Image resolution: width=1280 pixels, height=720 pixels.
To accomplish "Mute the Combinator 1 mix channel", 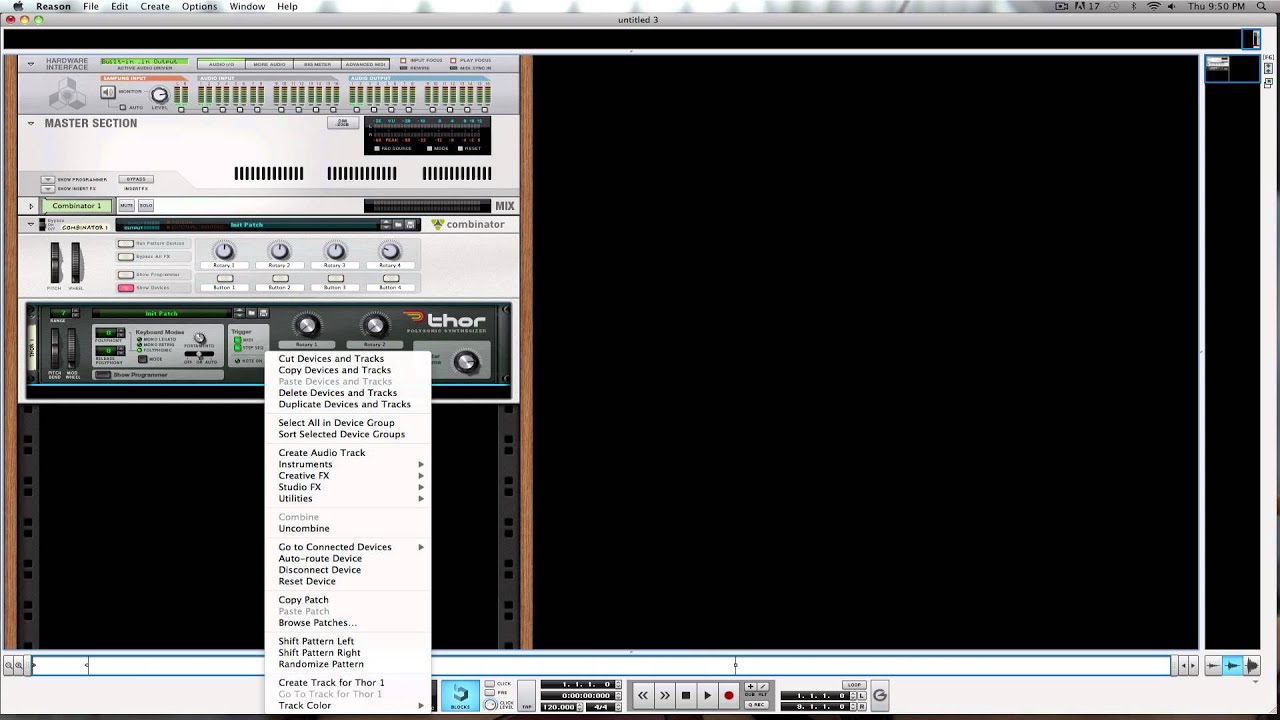I will (126, 206).
